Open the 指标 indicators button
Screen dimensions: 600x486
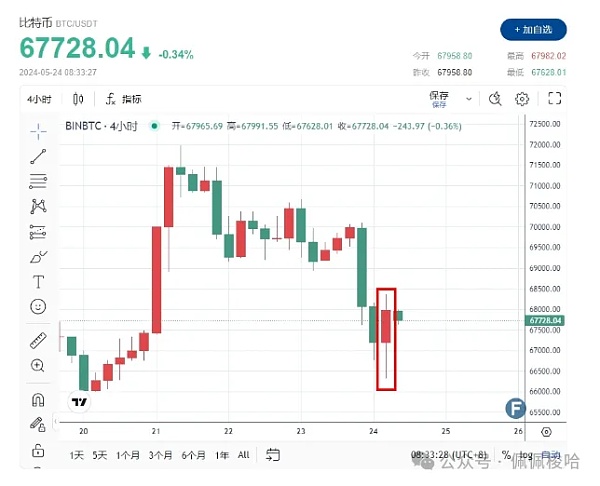pyautogui.click(x=123, y=99)
